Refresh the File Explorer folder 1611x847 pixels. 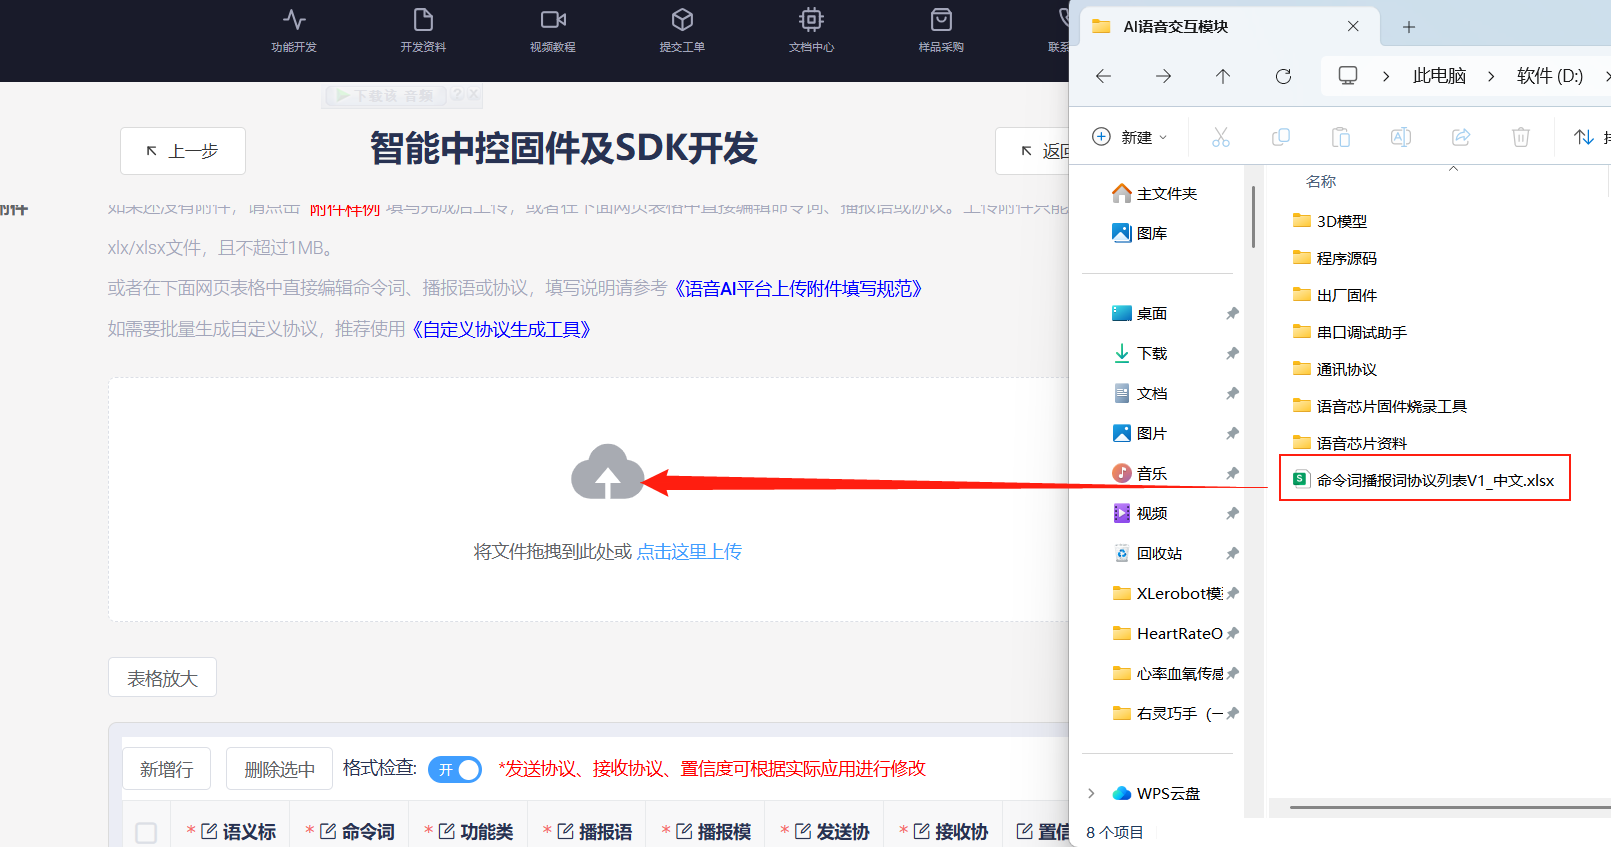(1283, 76)
